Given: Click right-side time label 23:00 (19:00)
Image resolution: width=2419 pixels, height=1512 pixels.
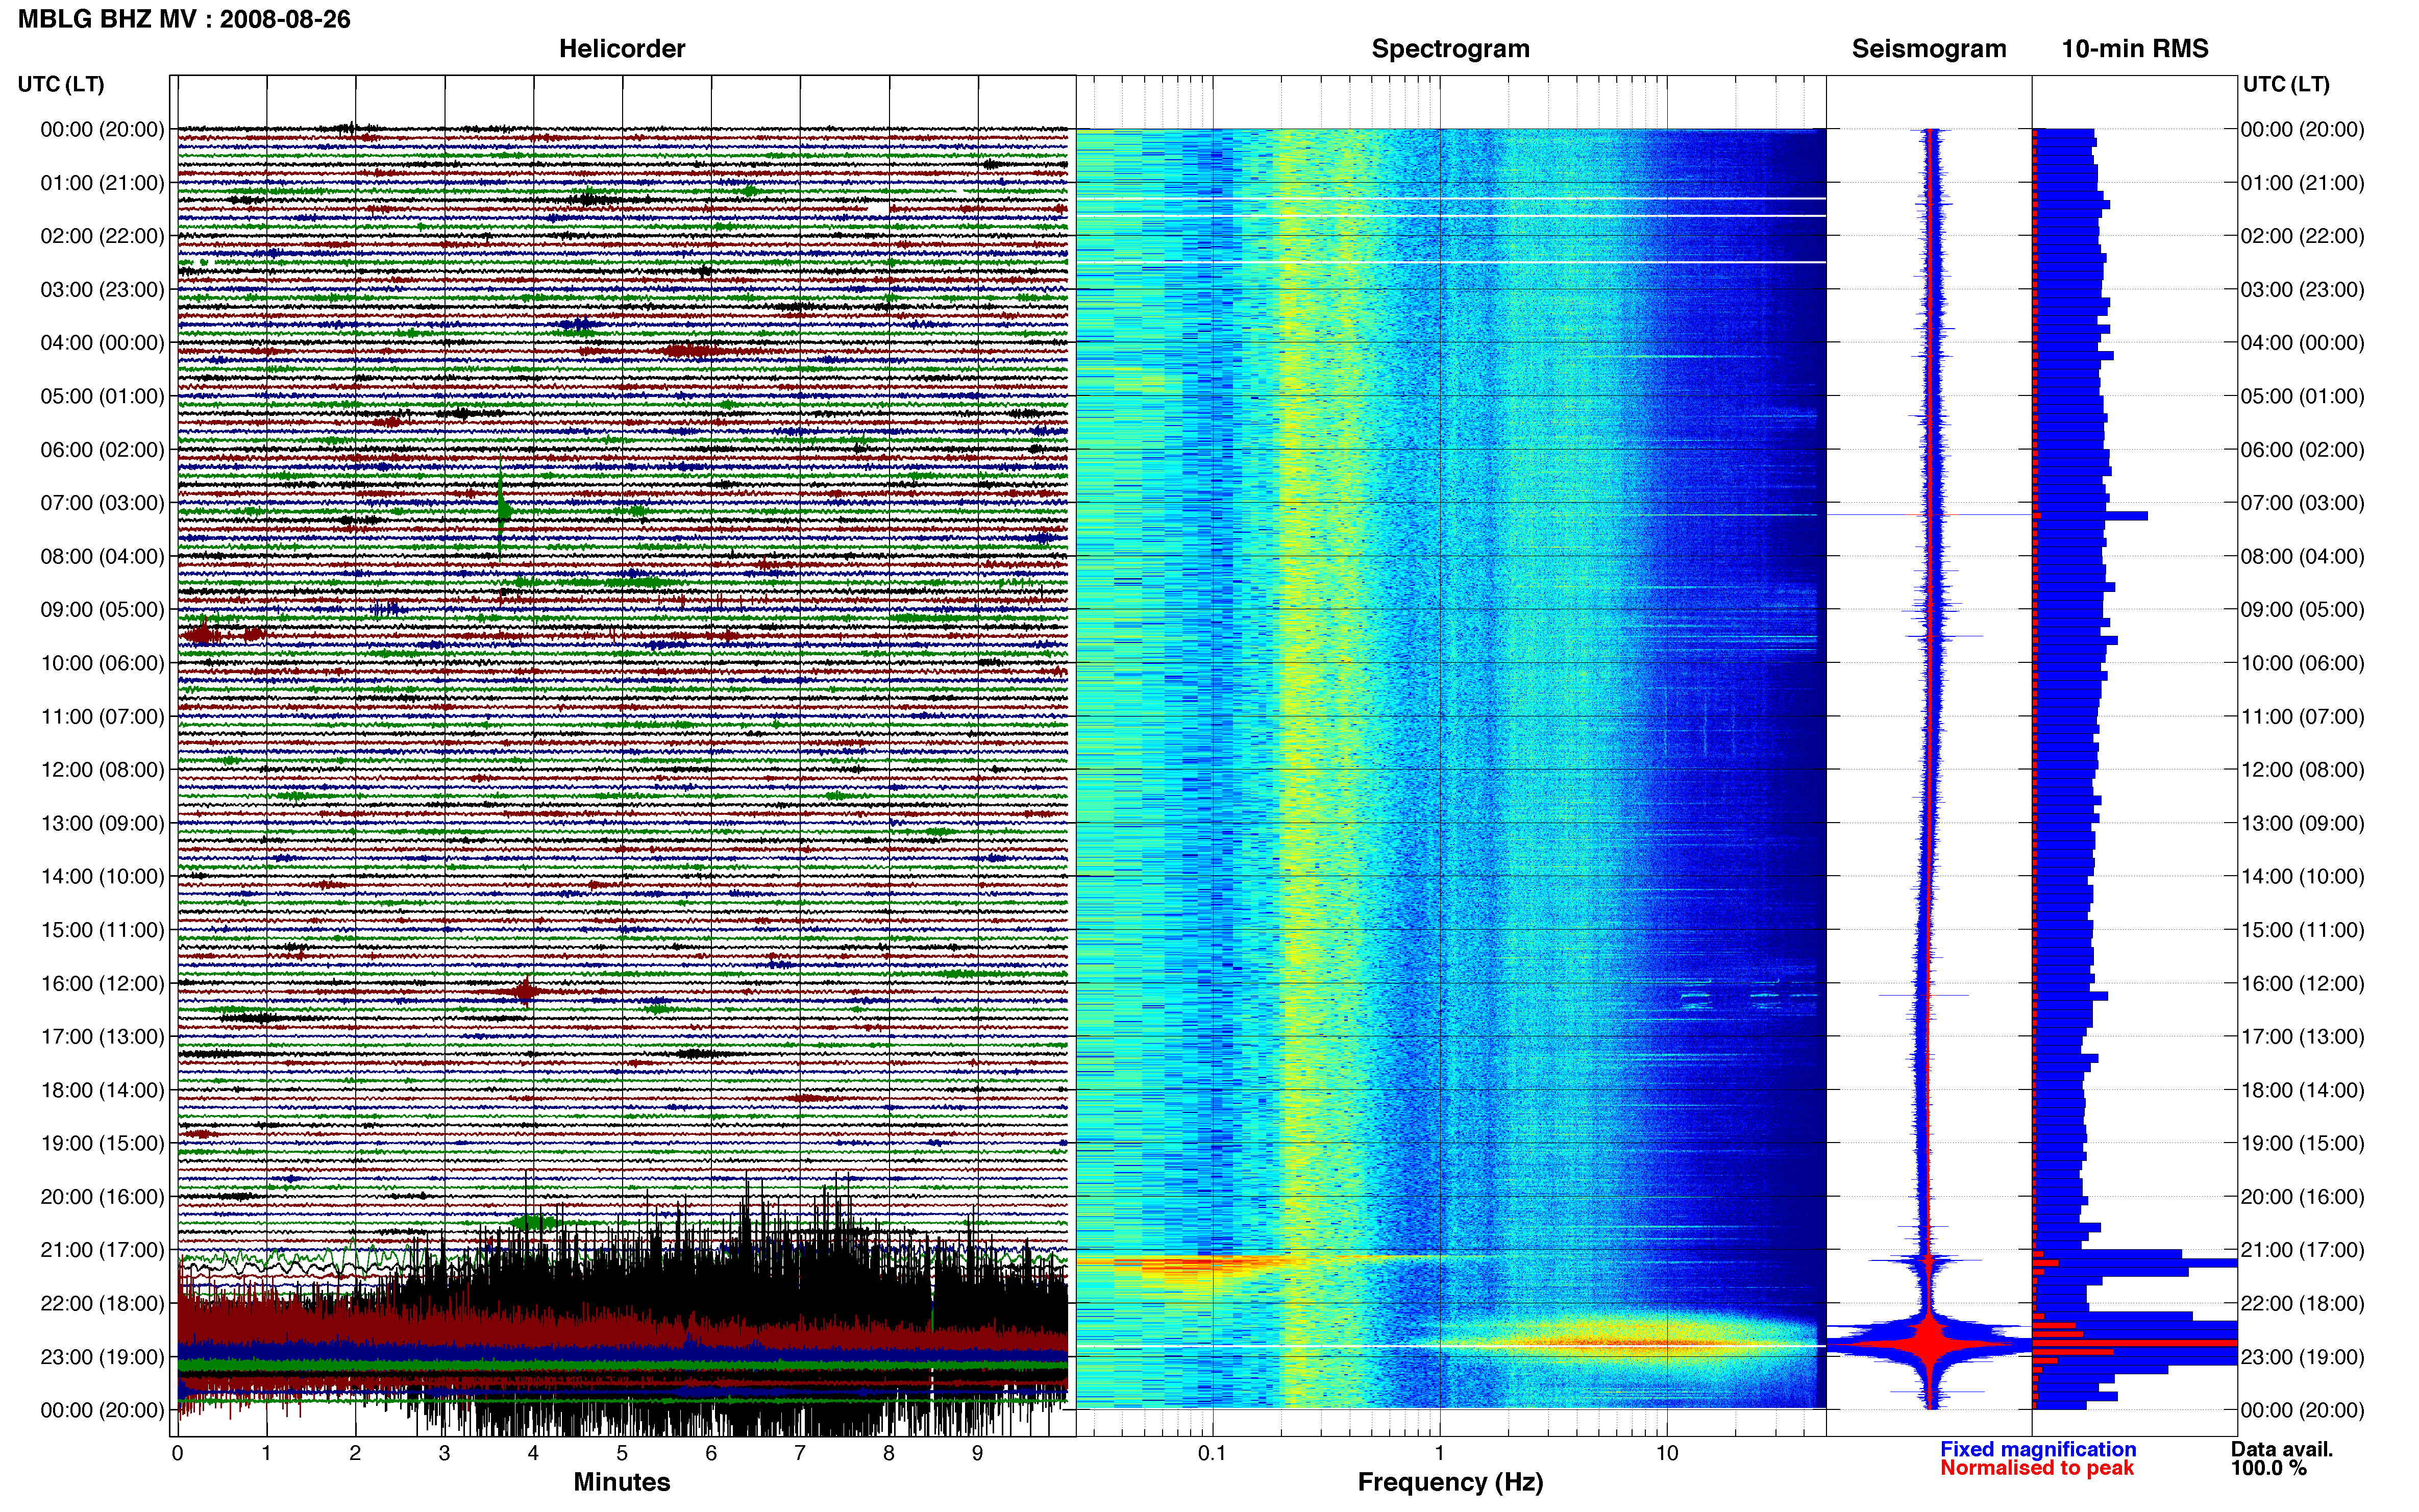Looking at the screenshot, I should 2302,1357.
